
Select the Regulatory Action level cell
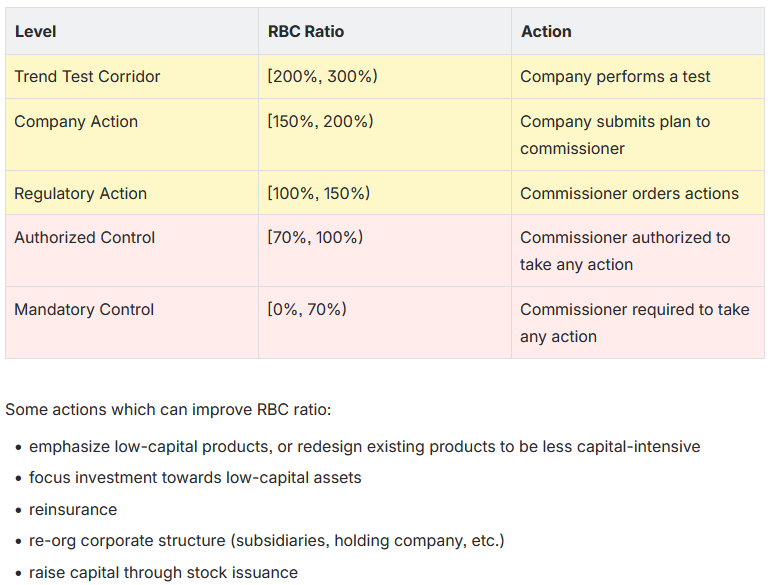tap(80, 193)
